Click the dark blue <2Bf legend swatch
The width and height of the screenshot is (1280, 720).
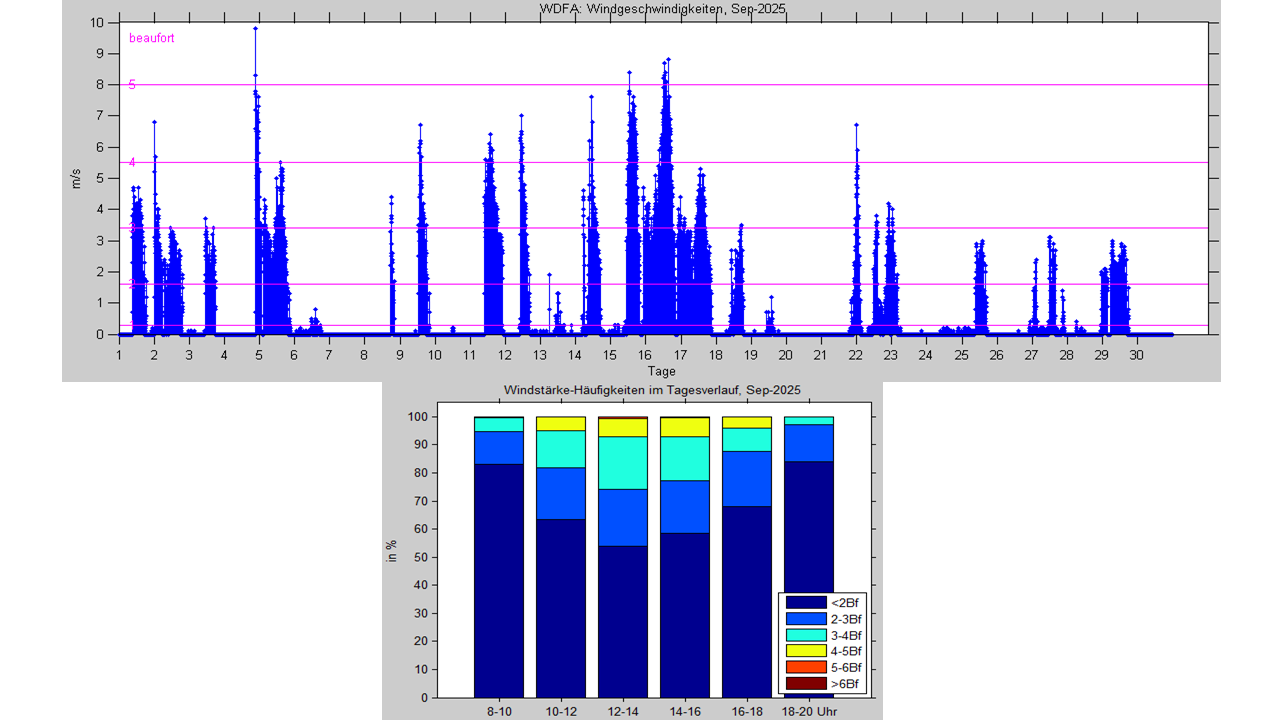coord(805,602)
